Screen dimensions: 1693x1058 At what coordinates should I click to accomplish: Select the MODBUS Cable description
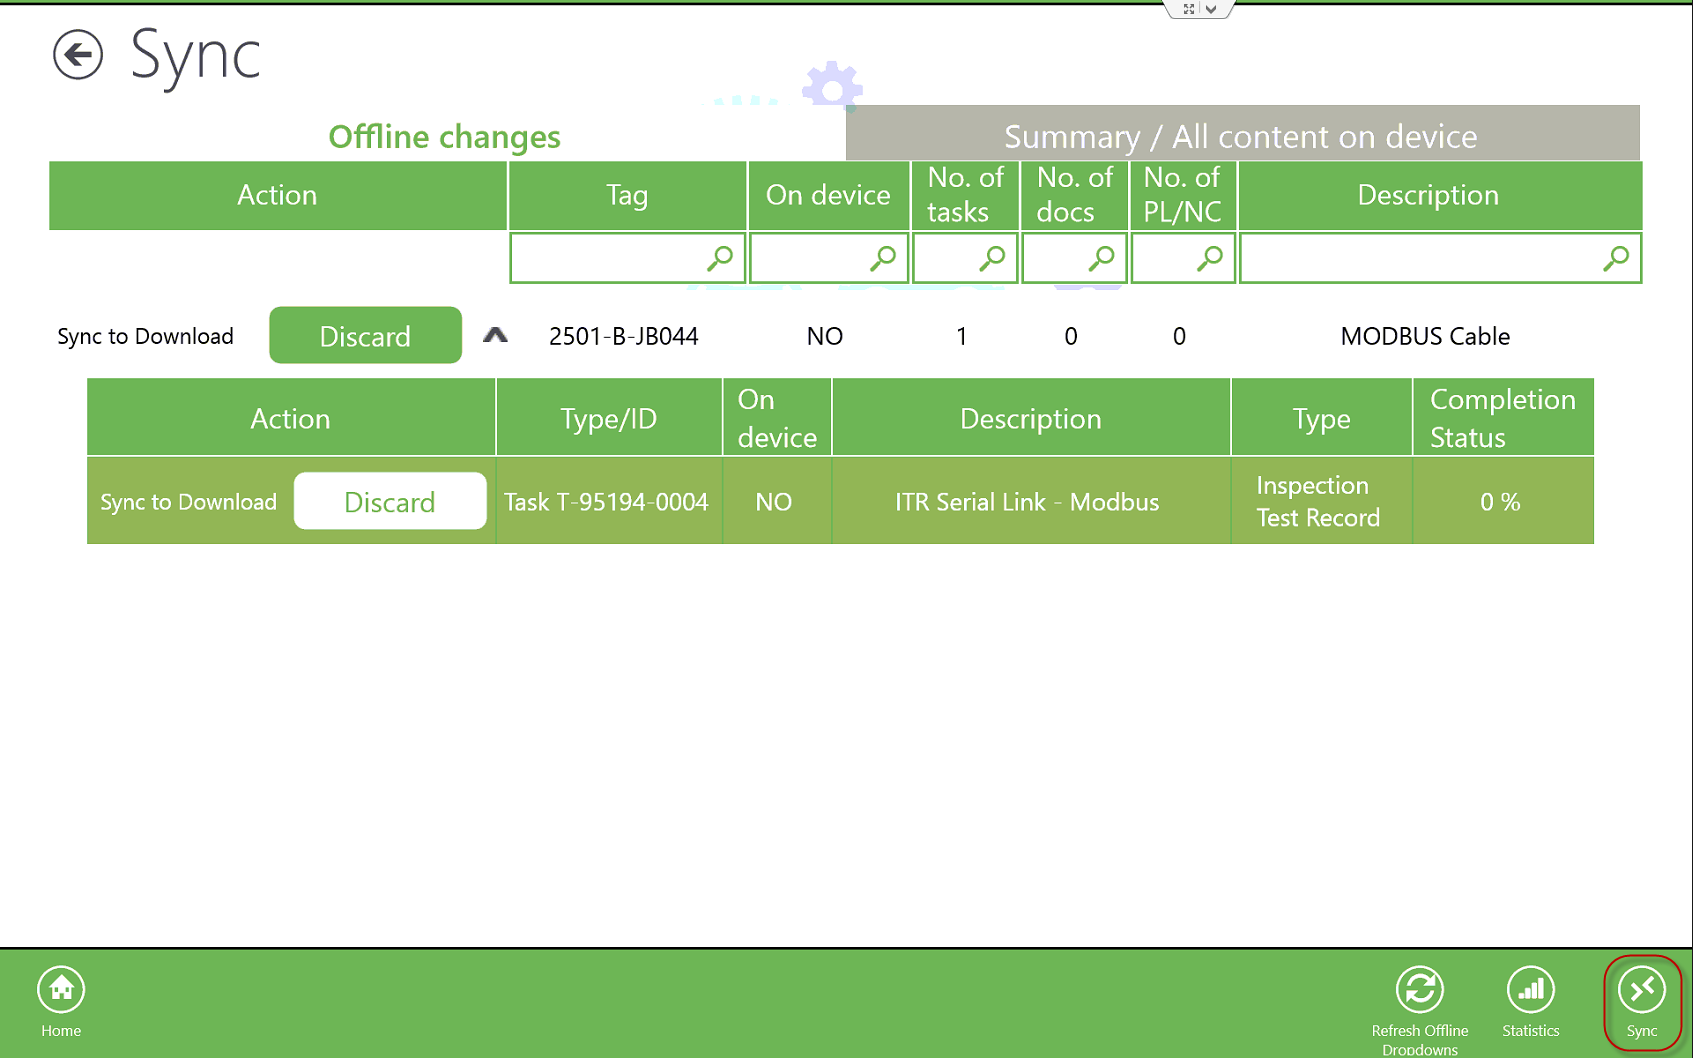click(x=1425, y=336)
